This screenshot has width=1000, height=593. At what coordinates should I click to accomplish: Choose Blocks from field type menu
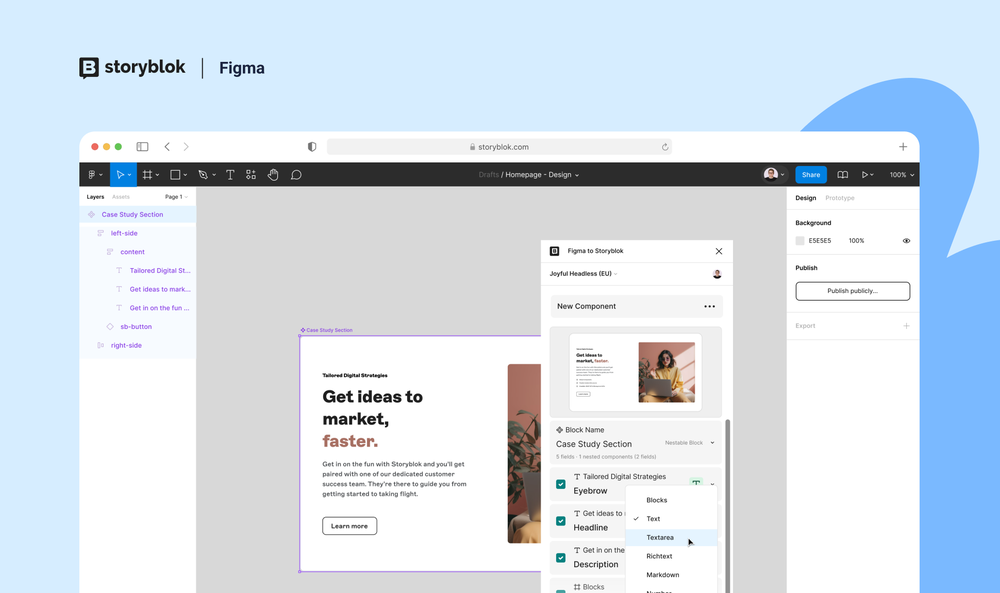coord(671,501)
